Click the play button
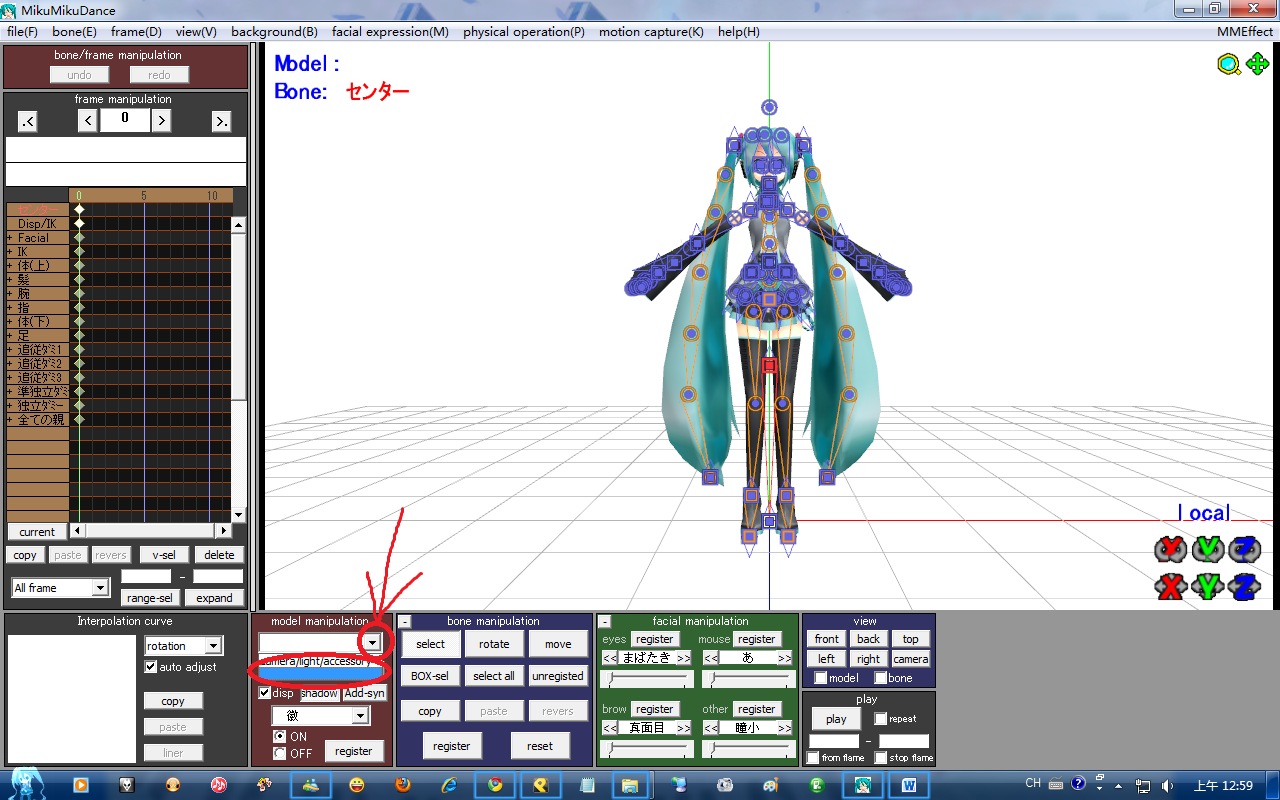The height and width of the screenshot is (800, 1280). [x=837, y=719]
